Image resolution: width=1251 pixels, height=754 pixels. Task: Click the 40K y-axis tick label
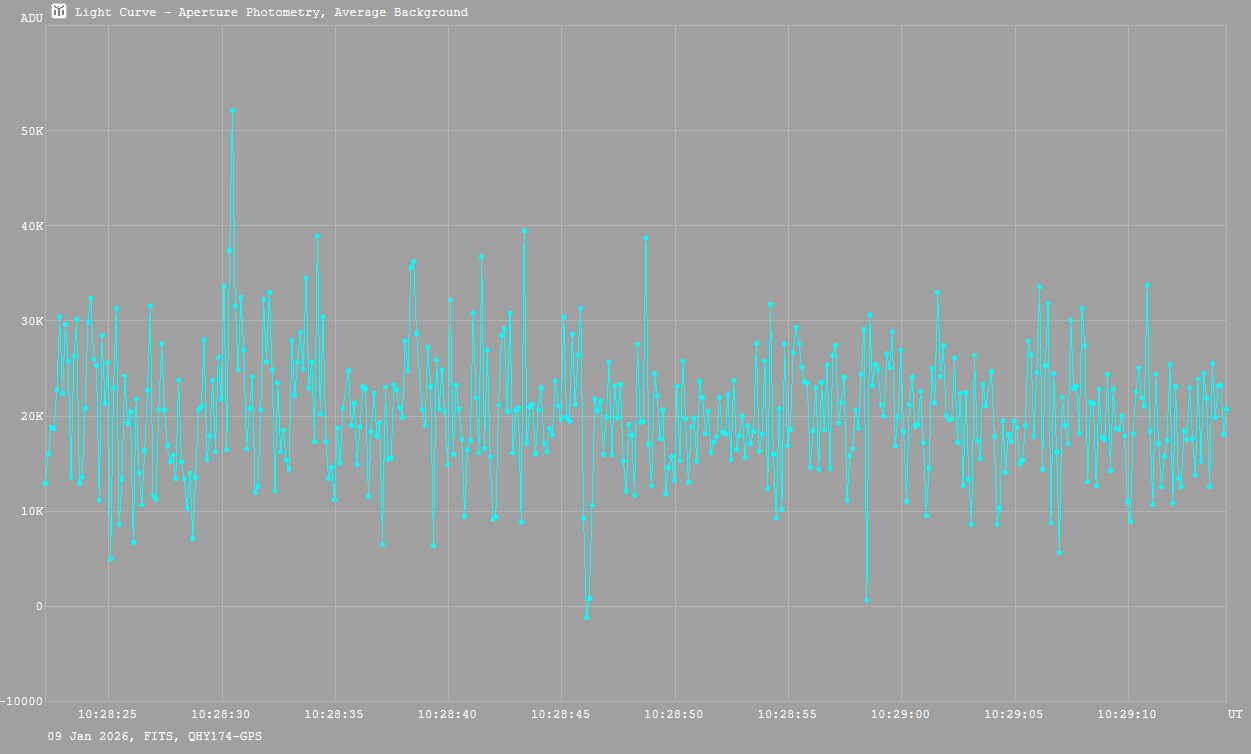[x=34, y=226]
